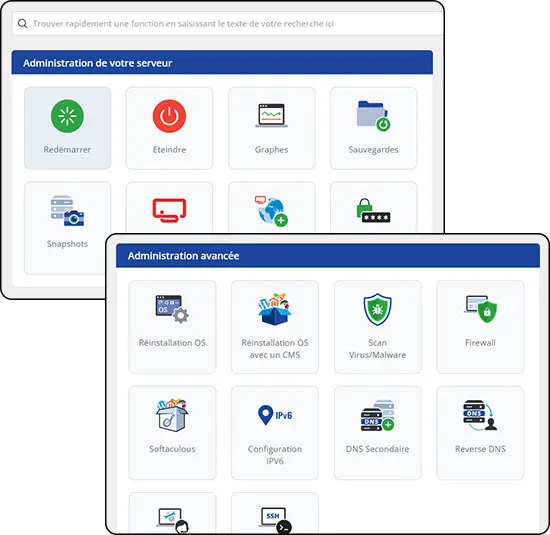Open the Sauvegardes folder icon

[x=374, y=116]
